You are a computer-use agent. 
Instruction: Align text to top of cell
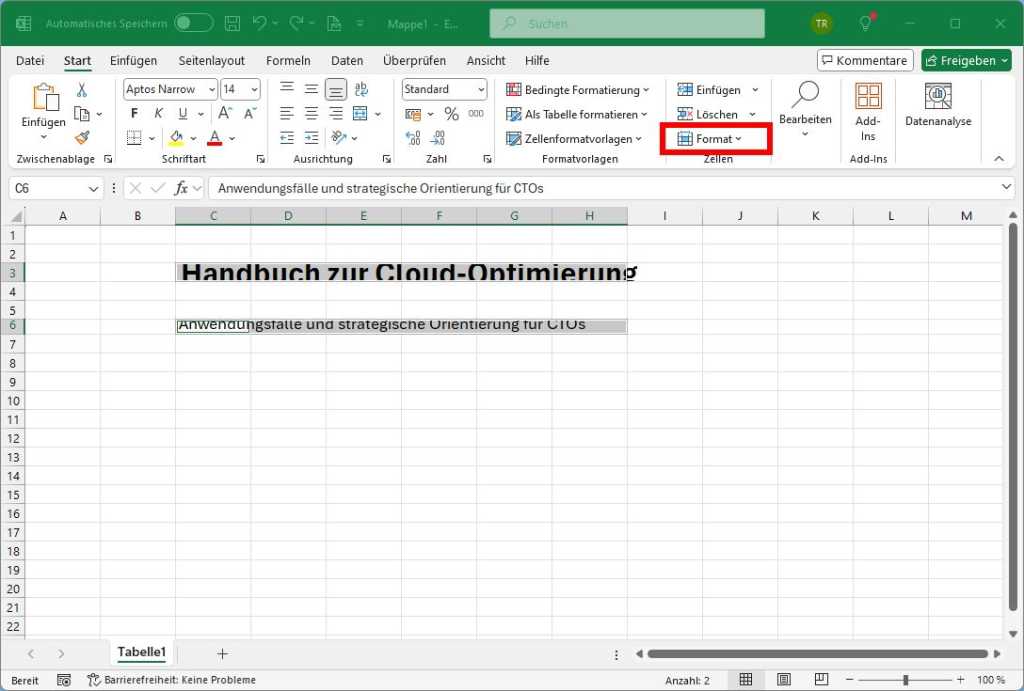click(x=287, y=89)
